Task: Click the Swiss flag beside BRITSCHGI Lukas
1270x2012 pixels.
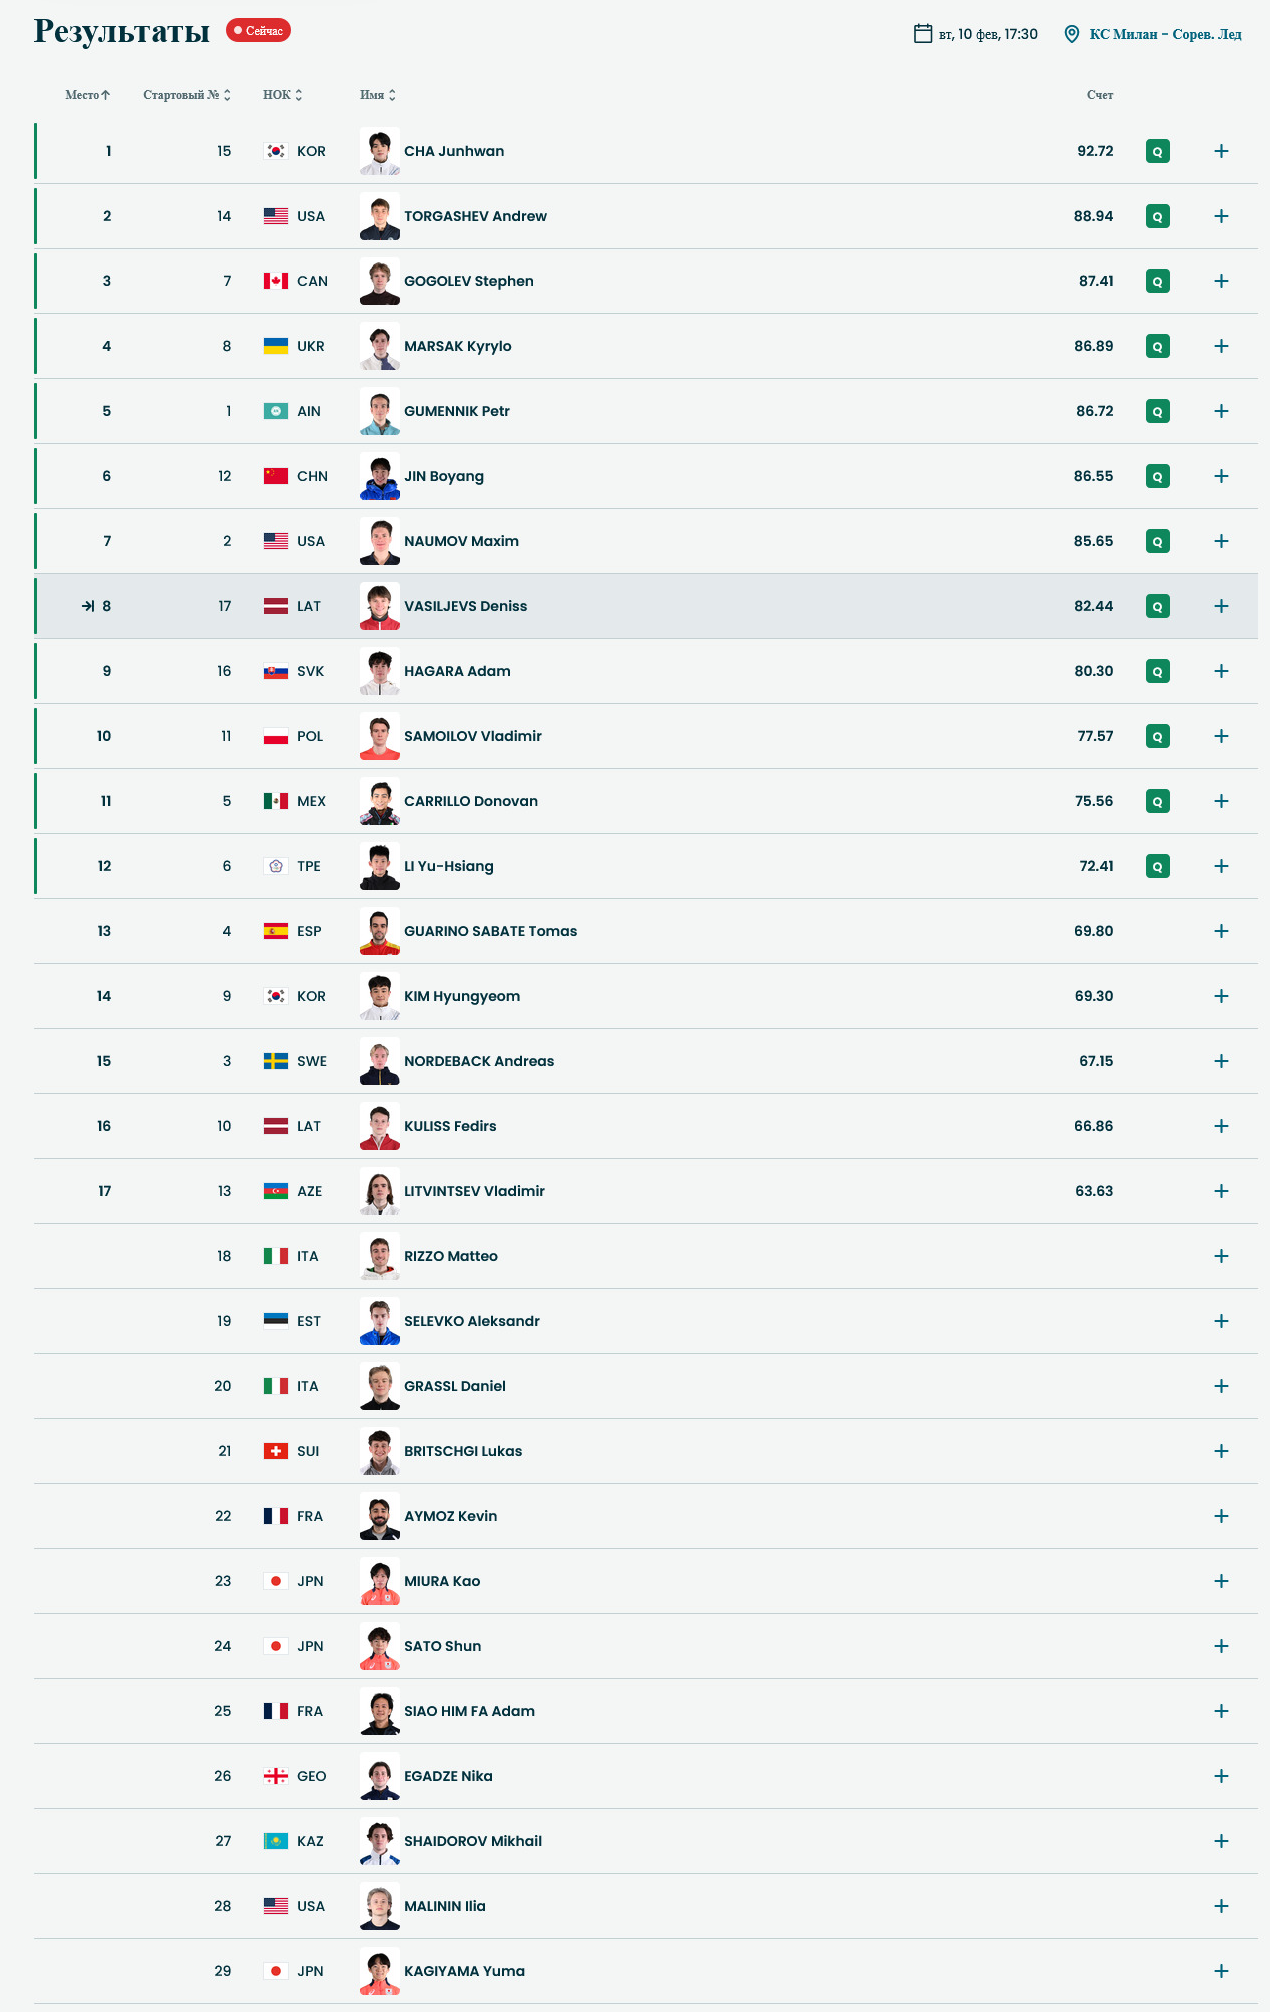Action: click(276, 1451)
